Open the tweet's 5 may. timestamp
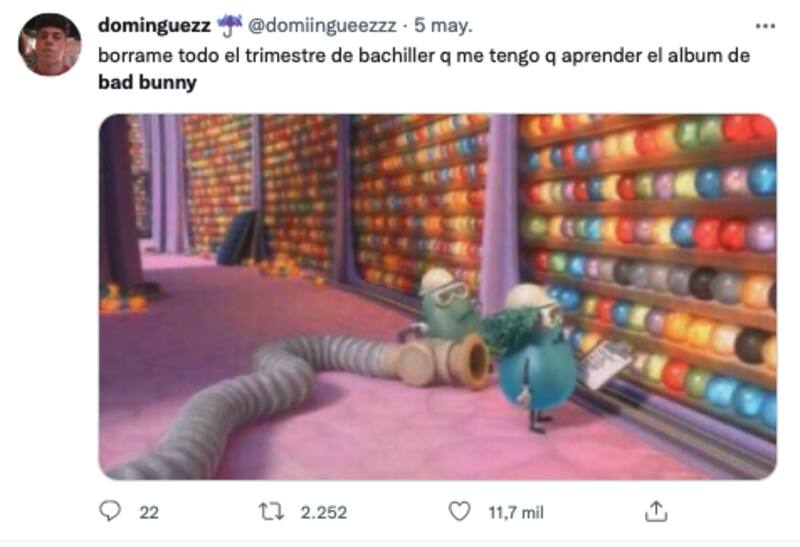 coord(443,25)
